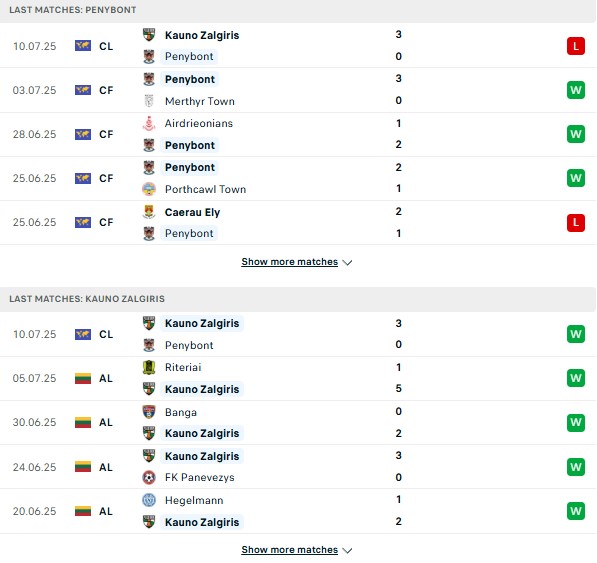This screenshot has width=597, height=563.
Task: Click the FK Panevezys football logo
Action: click(x=149, y=477)
